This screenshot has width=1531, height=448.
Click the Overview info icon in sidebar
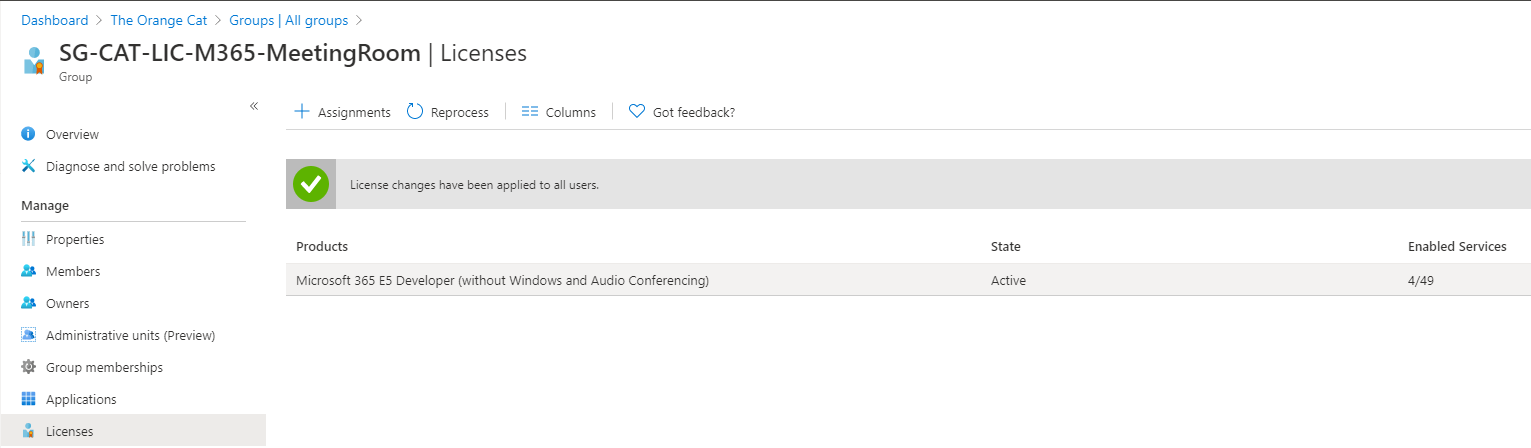[28, 134]
